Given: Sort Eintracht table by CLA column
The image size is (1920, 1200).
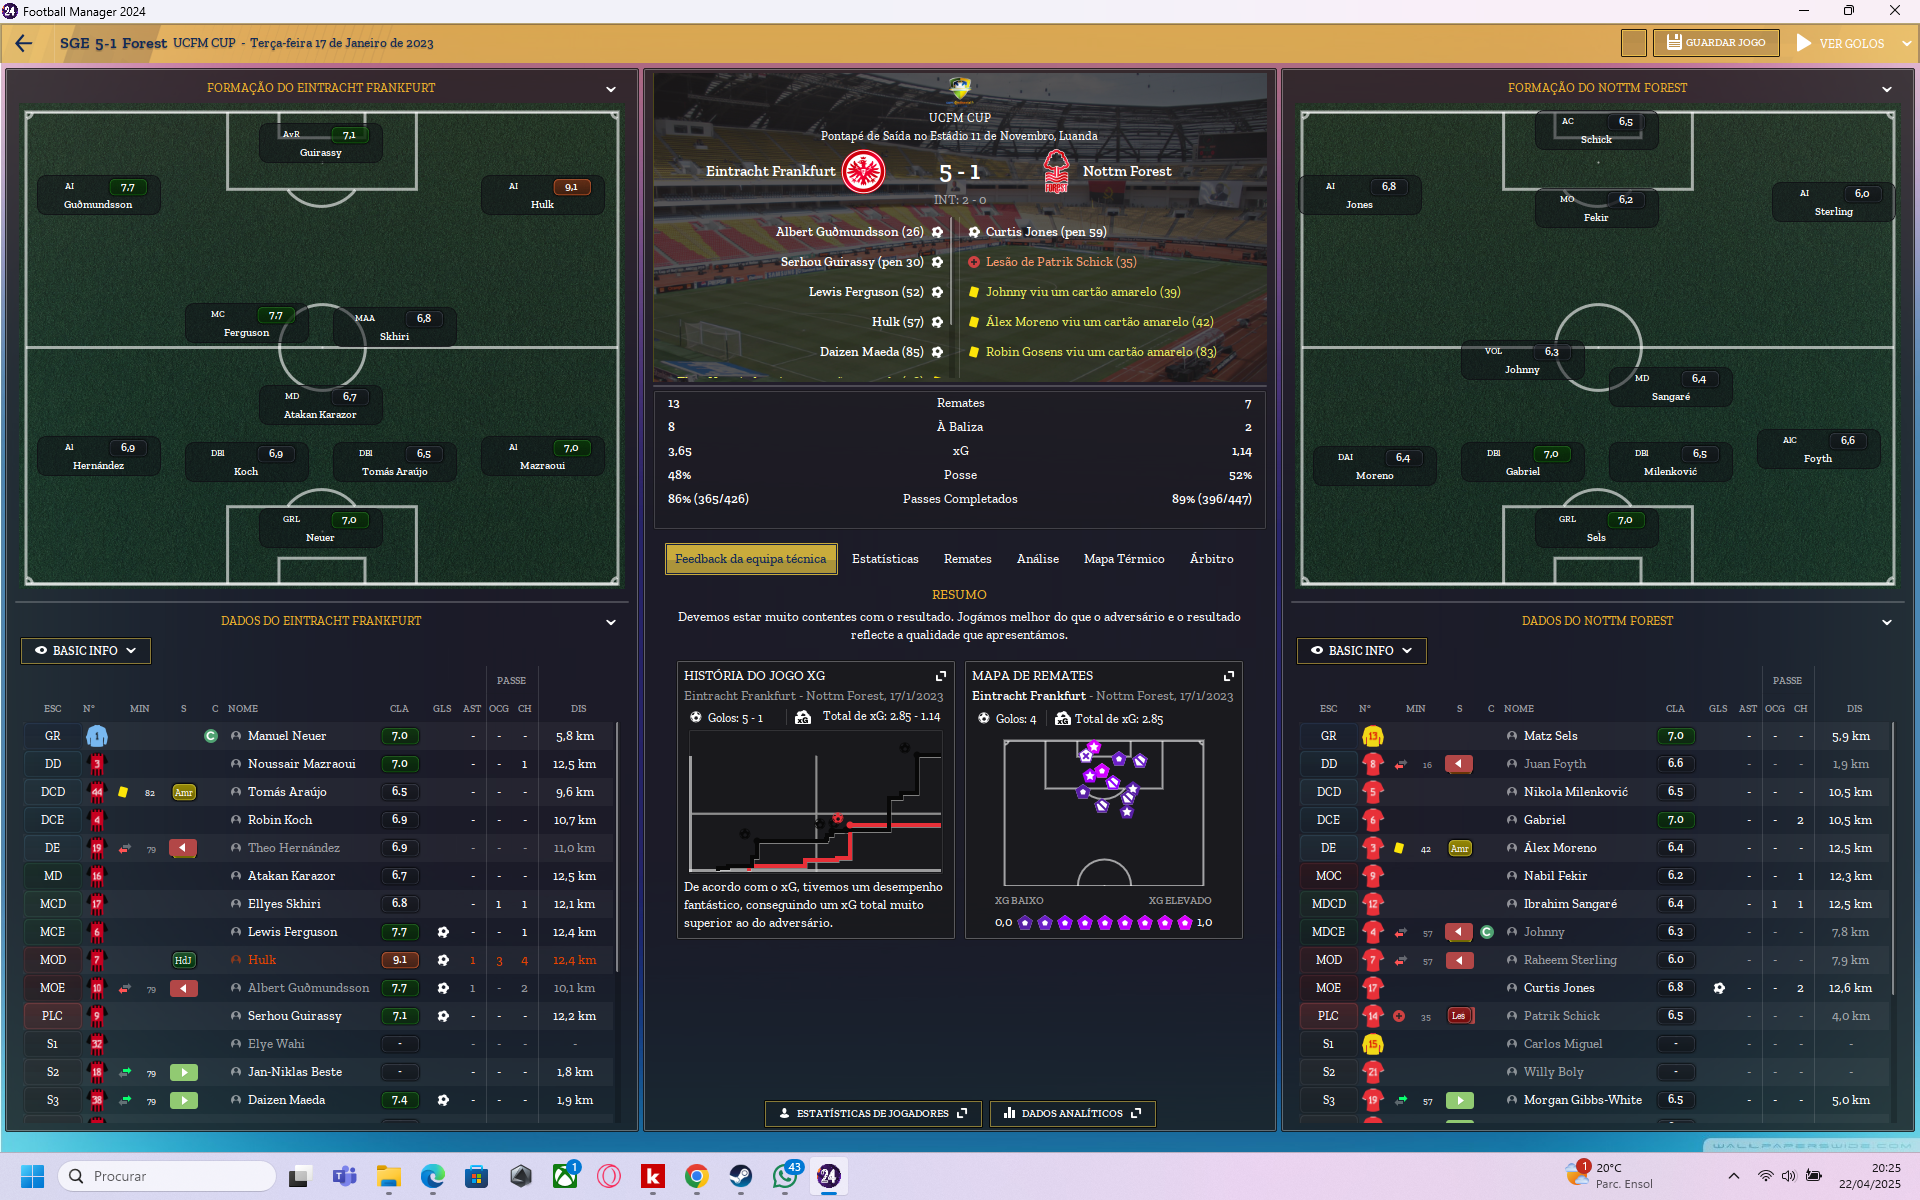Looking at the screenshot, I should pyautogui.click(x=399, y=708).
